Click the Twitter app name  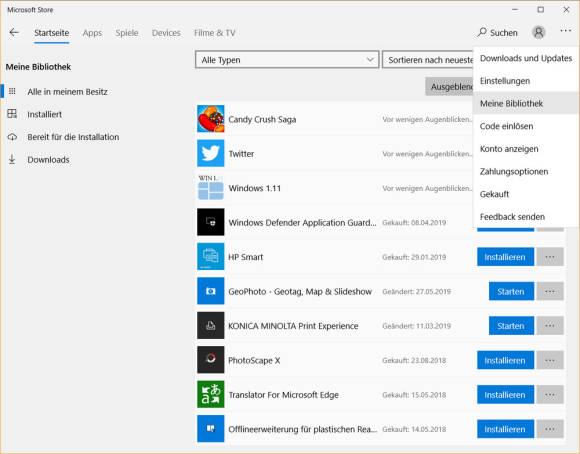[241, 154]
